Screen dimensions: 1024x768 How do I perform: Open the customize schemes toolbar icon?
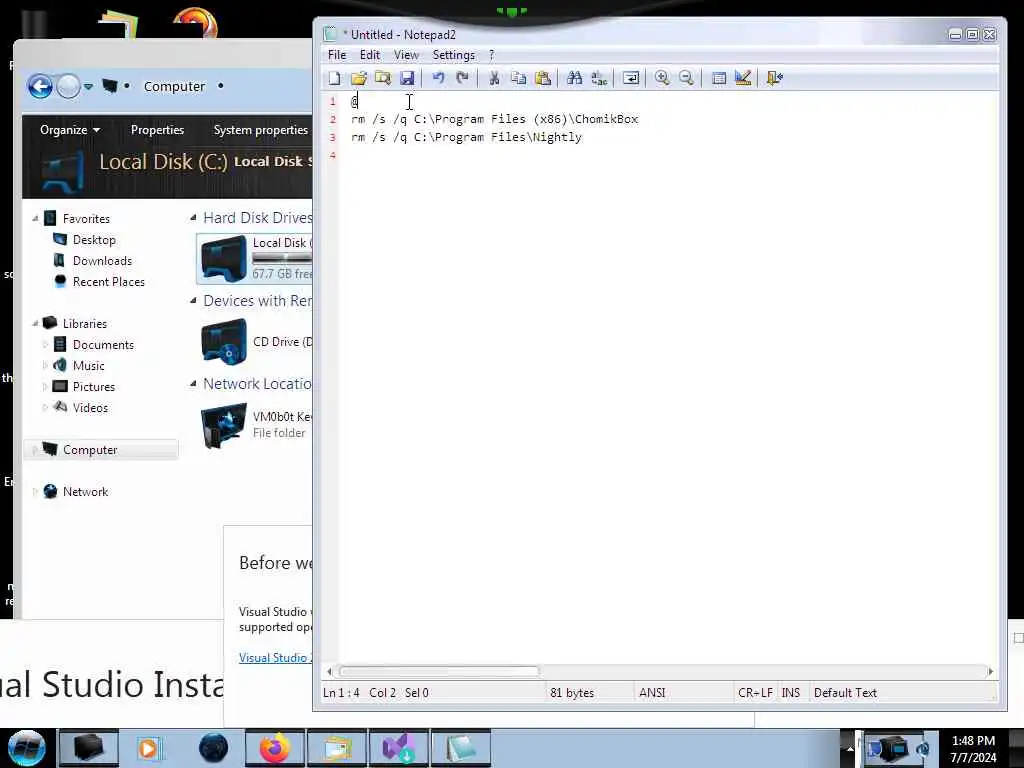743,78
